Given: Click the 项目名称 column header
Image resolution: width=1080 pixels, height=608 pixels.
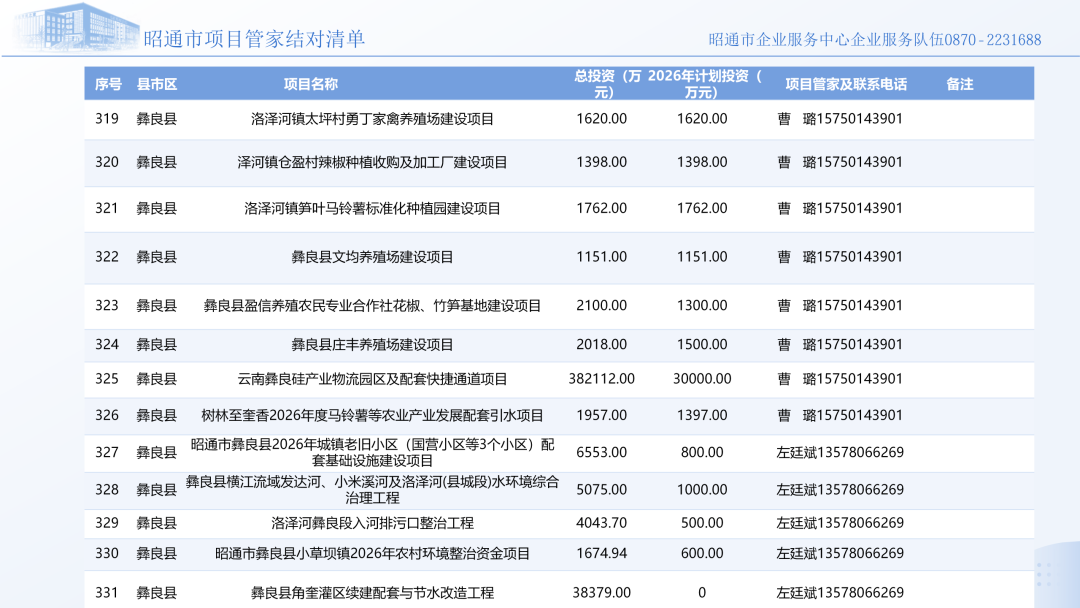Looking at the screenshot, I should click(x=311, y=84).
